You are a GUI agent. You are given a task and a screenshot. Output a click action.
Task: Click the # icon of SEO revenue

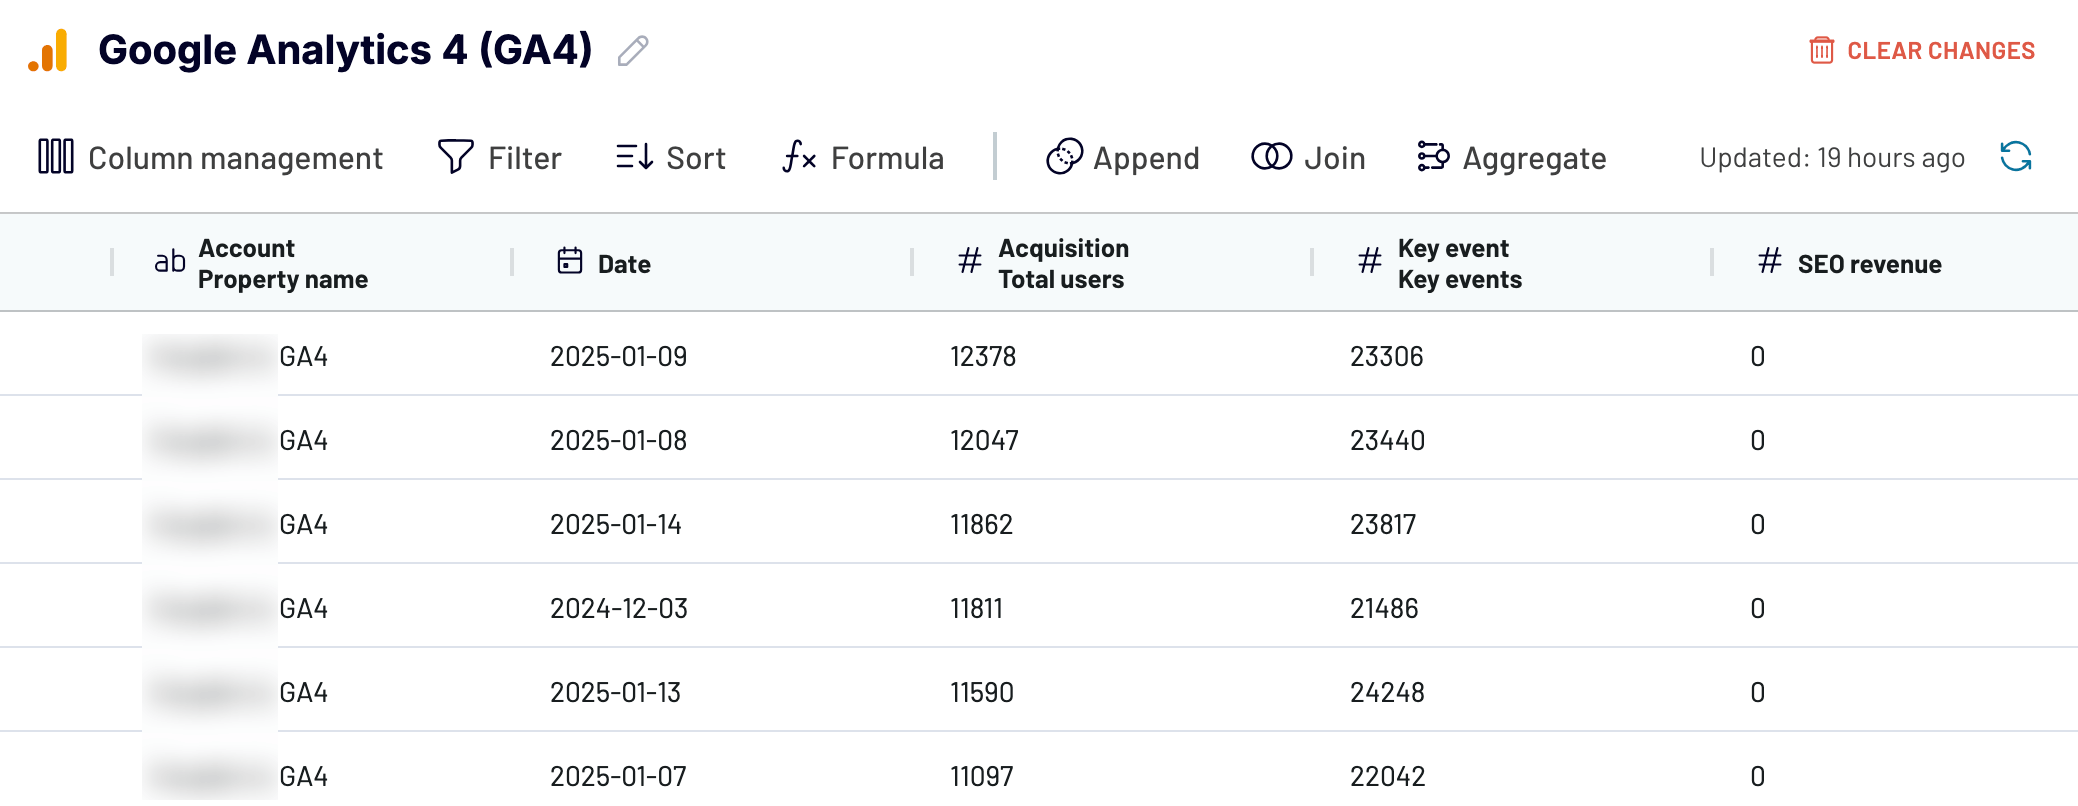point(1769,262)
